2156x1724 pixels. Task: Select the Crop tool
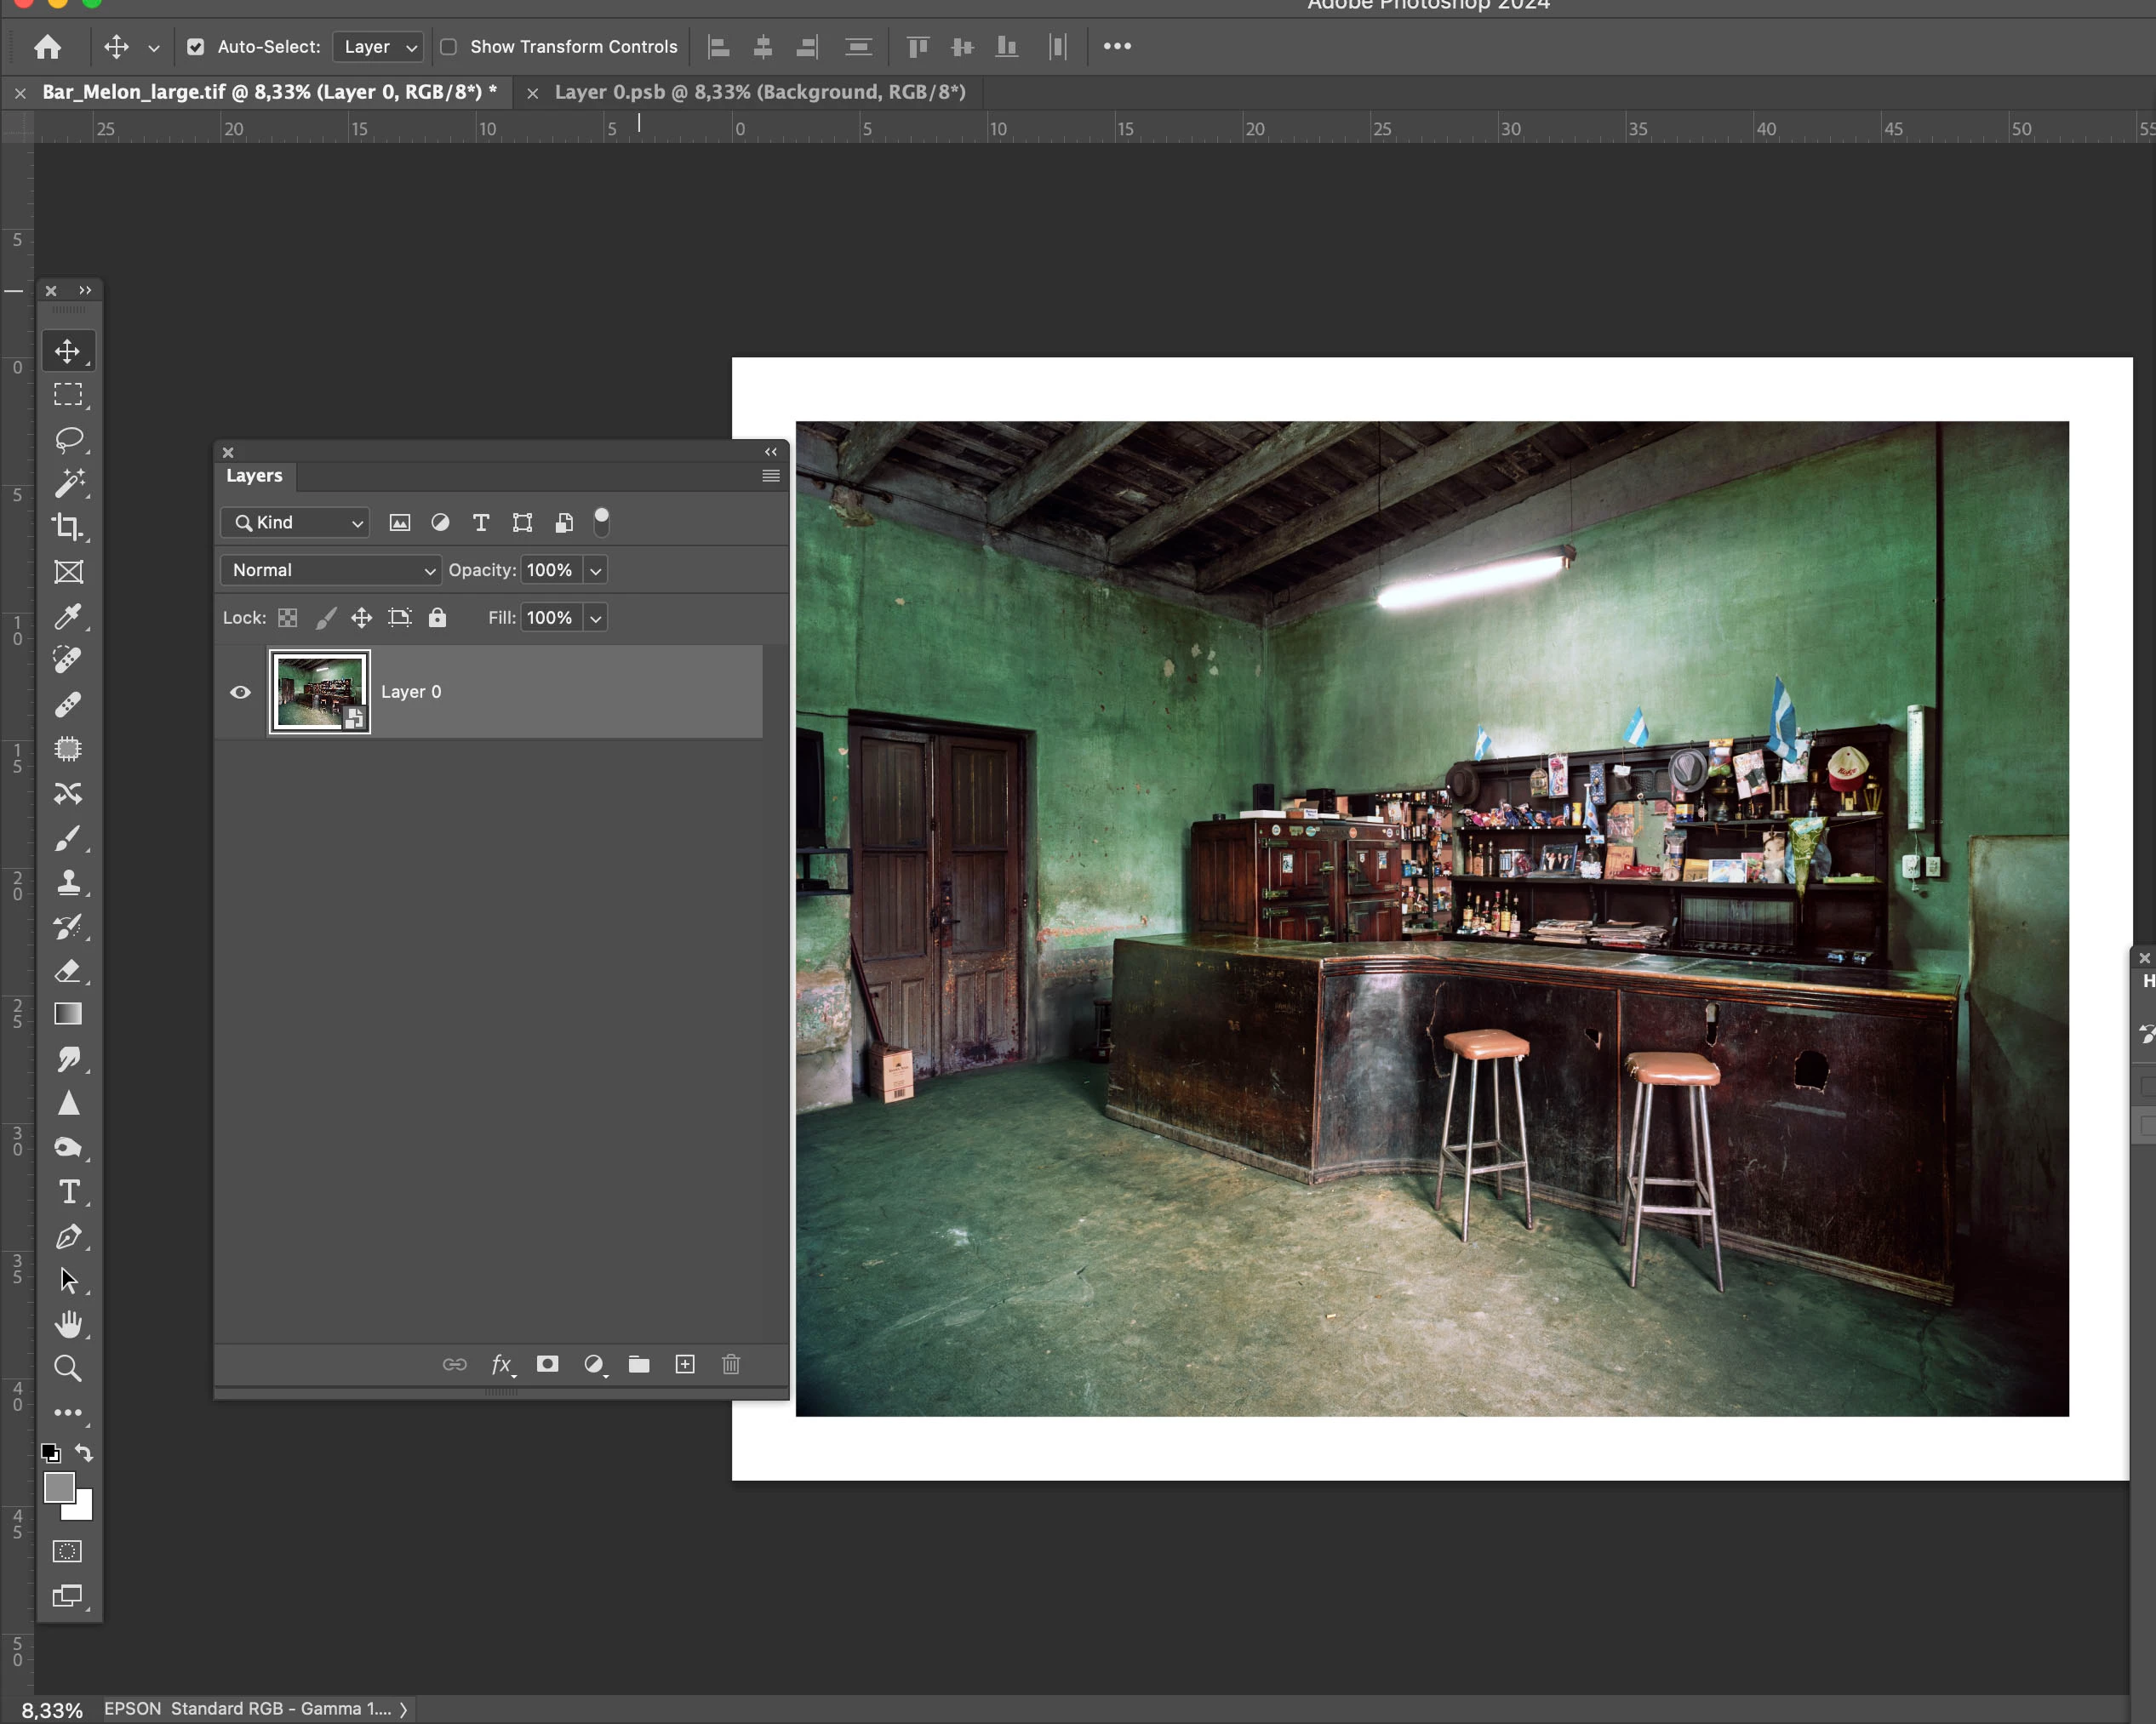pos(67,527)
